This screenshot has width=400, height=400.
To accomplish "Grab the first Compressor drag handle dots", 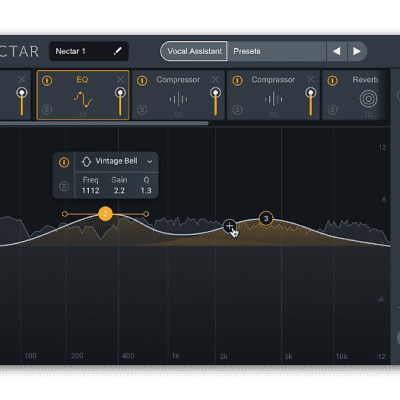I will [178, 115].
